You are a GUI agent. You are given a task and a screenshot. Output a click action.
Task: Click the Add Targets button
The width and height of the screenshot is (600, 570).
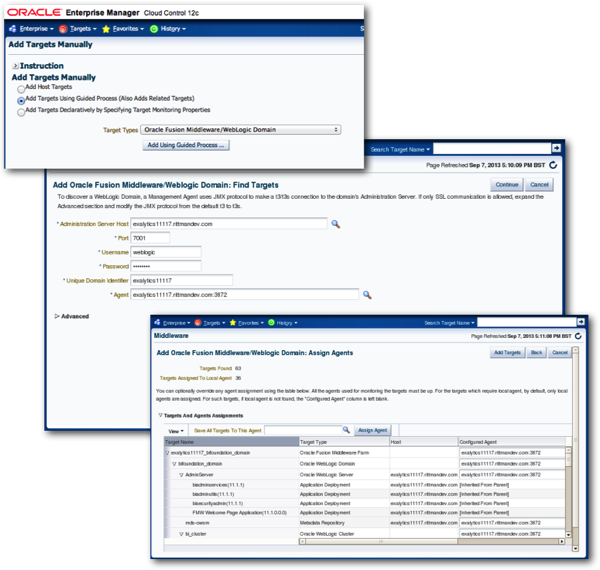[x=507, y=353]
